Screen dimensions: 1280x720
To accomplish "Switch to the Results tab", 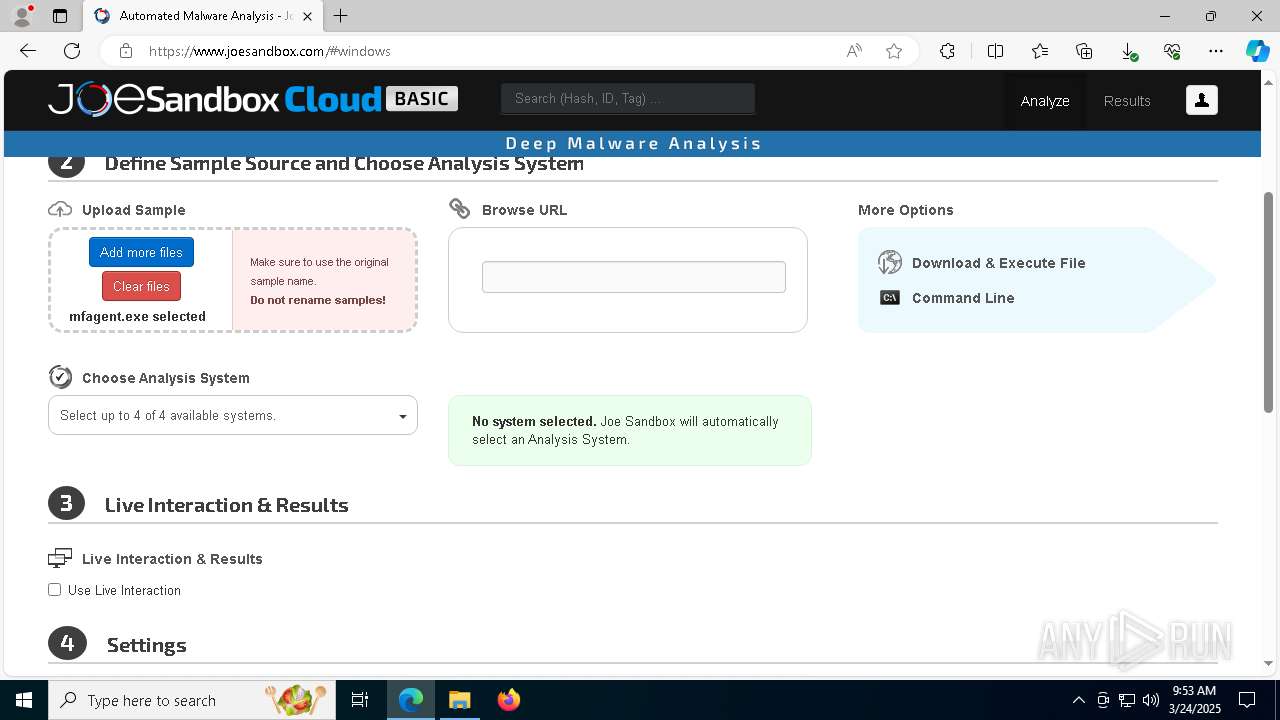I will click(x=1127, y=101).
